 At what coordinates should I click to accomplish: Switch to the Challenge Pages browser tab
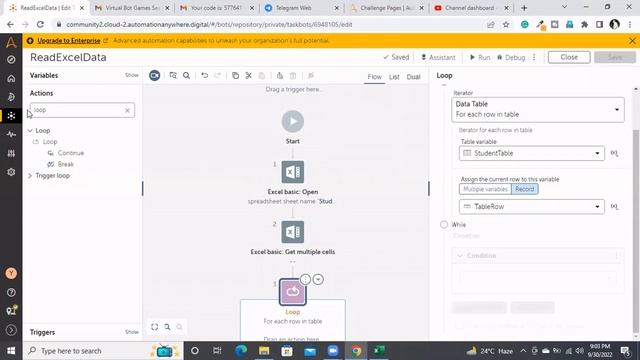point(386,8)
